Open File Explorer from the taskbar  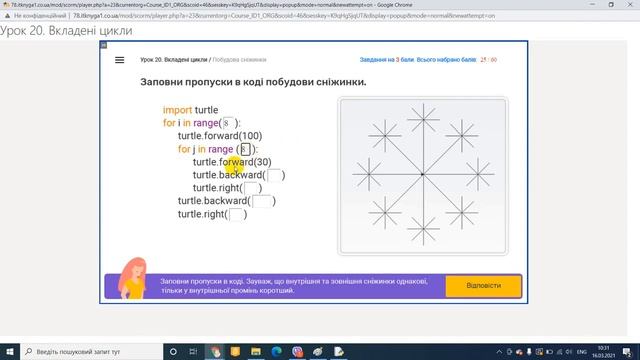coord(256,351)
